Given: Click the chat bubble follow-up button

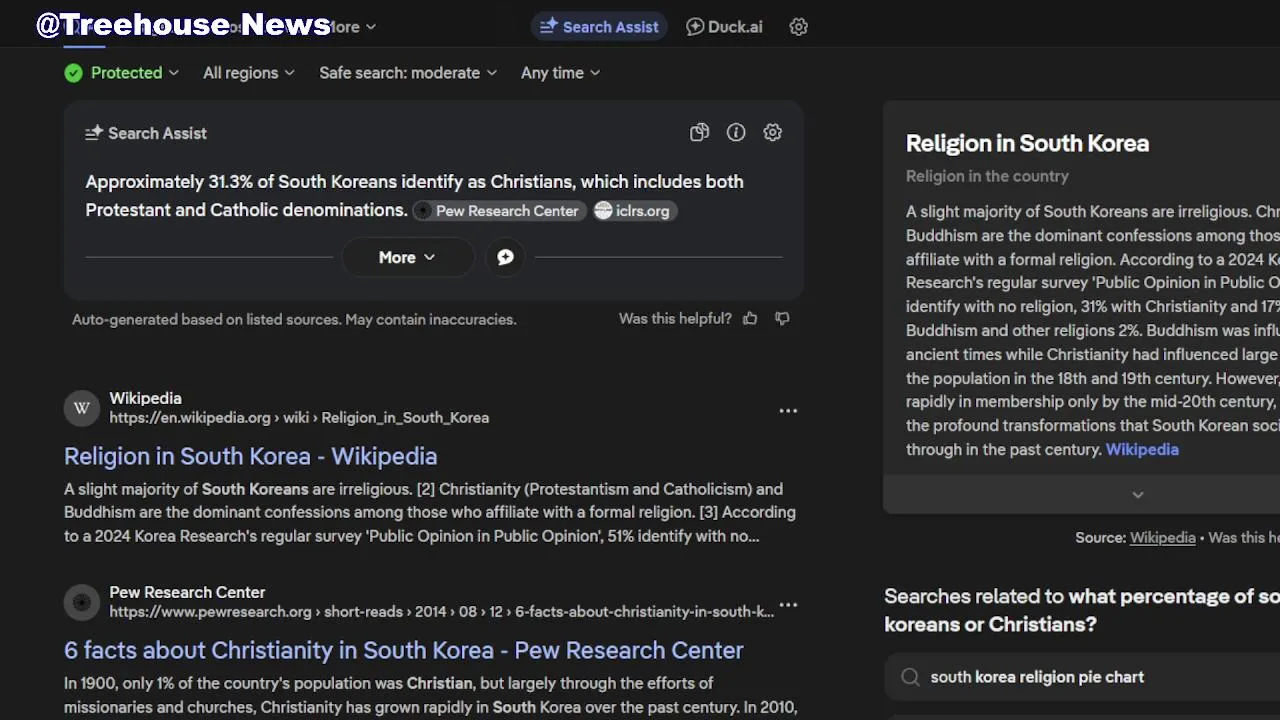Looking at the screenshot, I should (505, 257).
